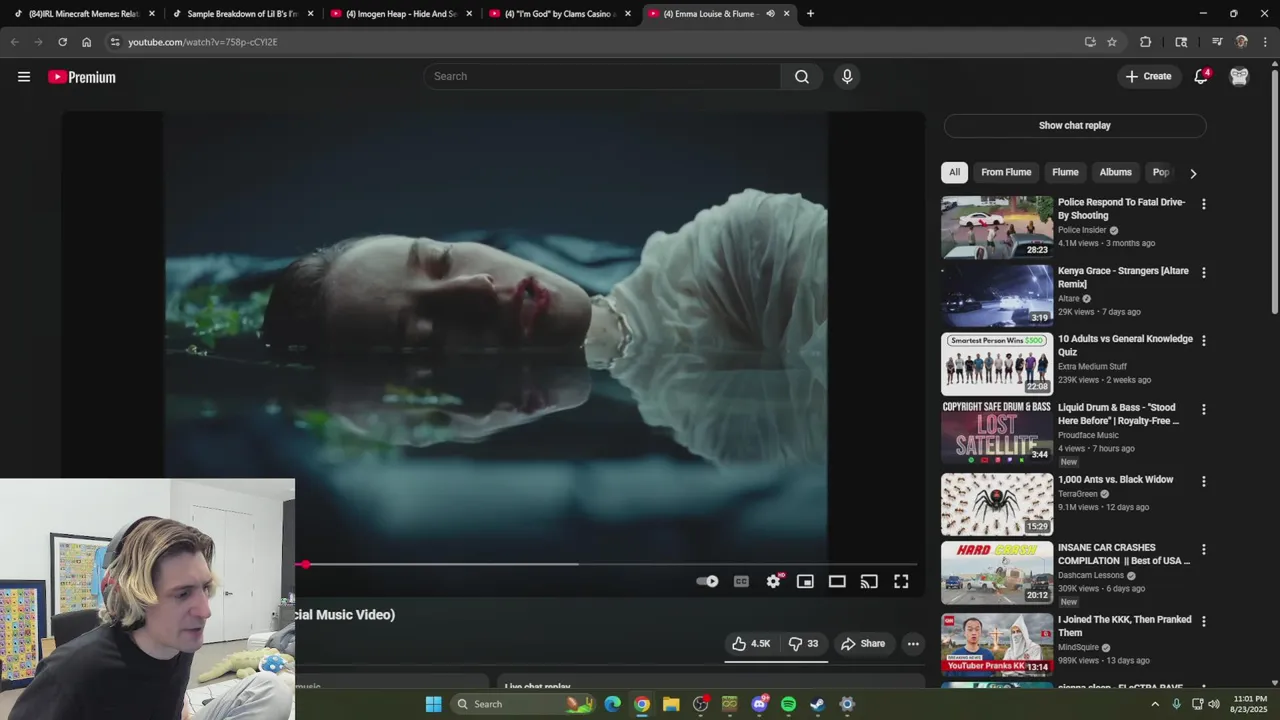Select the Albums filter chip
Screen dimensions: 1280x720
[x=1115, y=172]
